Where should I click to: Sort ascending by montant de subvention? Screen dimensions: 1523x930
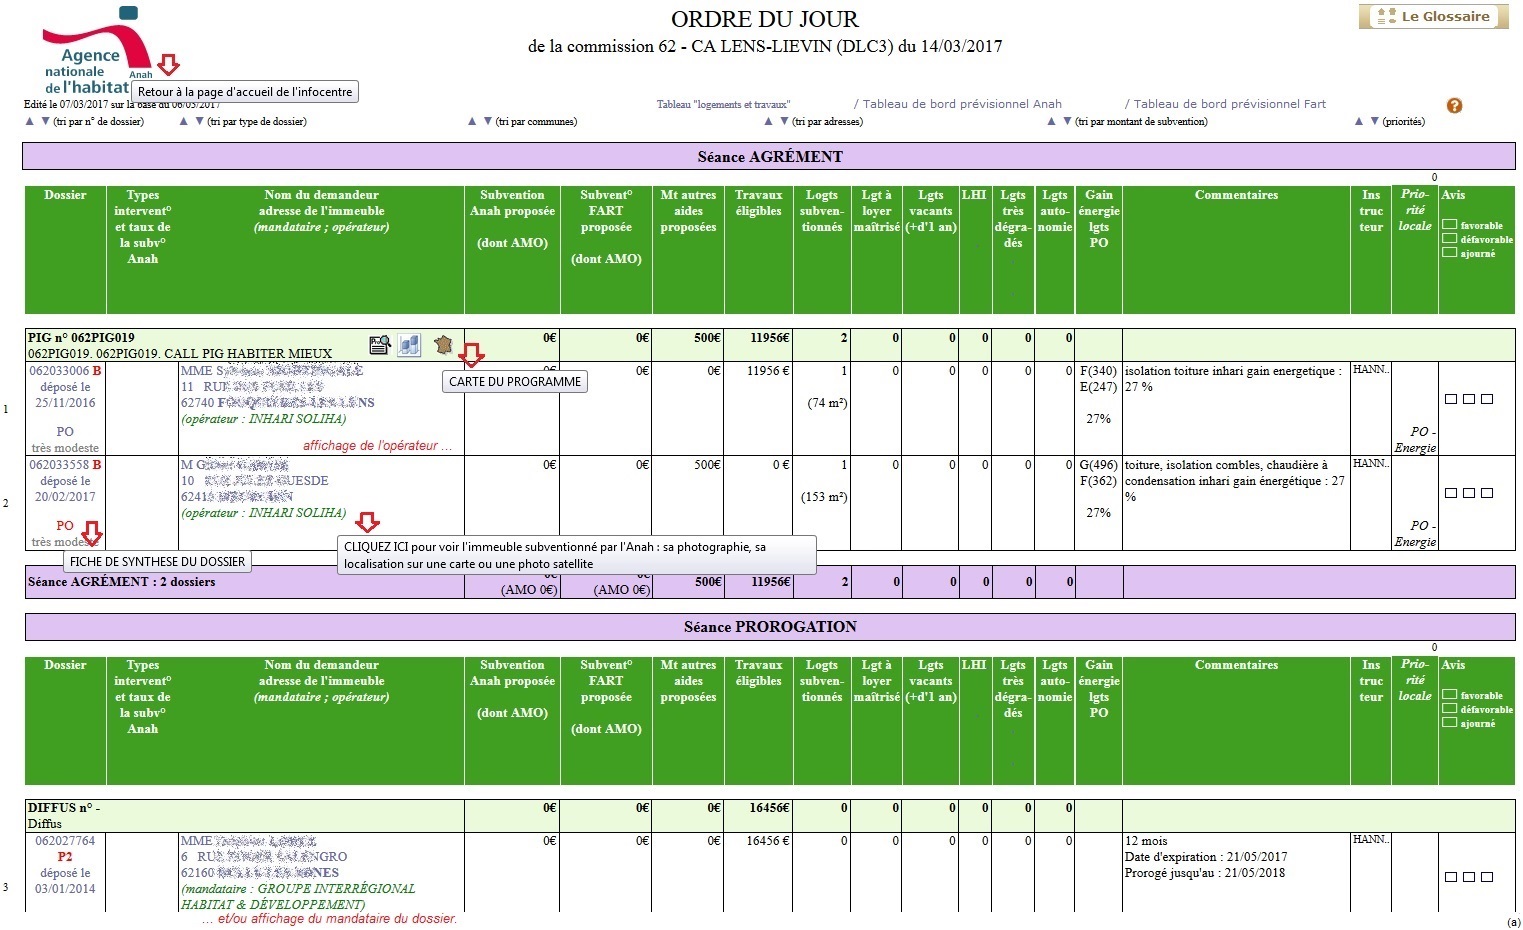(1052, 122)
